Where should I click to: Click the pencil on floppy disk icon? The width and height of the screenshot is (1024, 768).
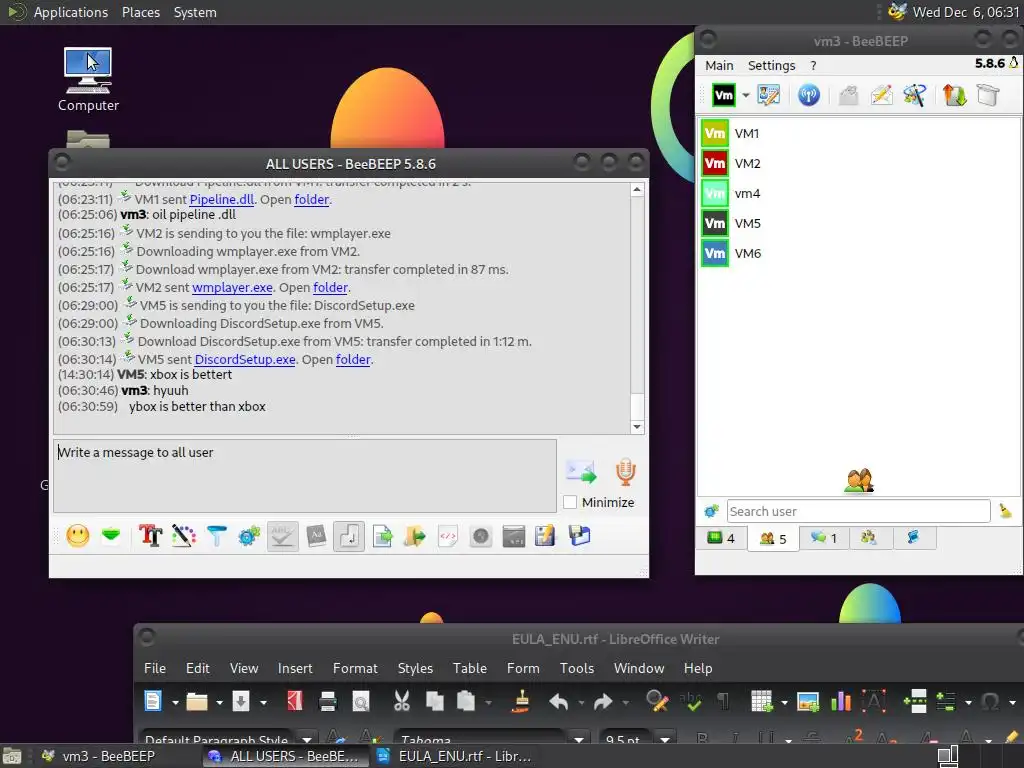[x=545, y=536]
